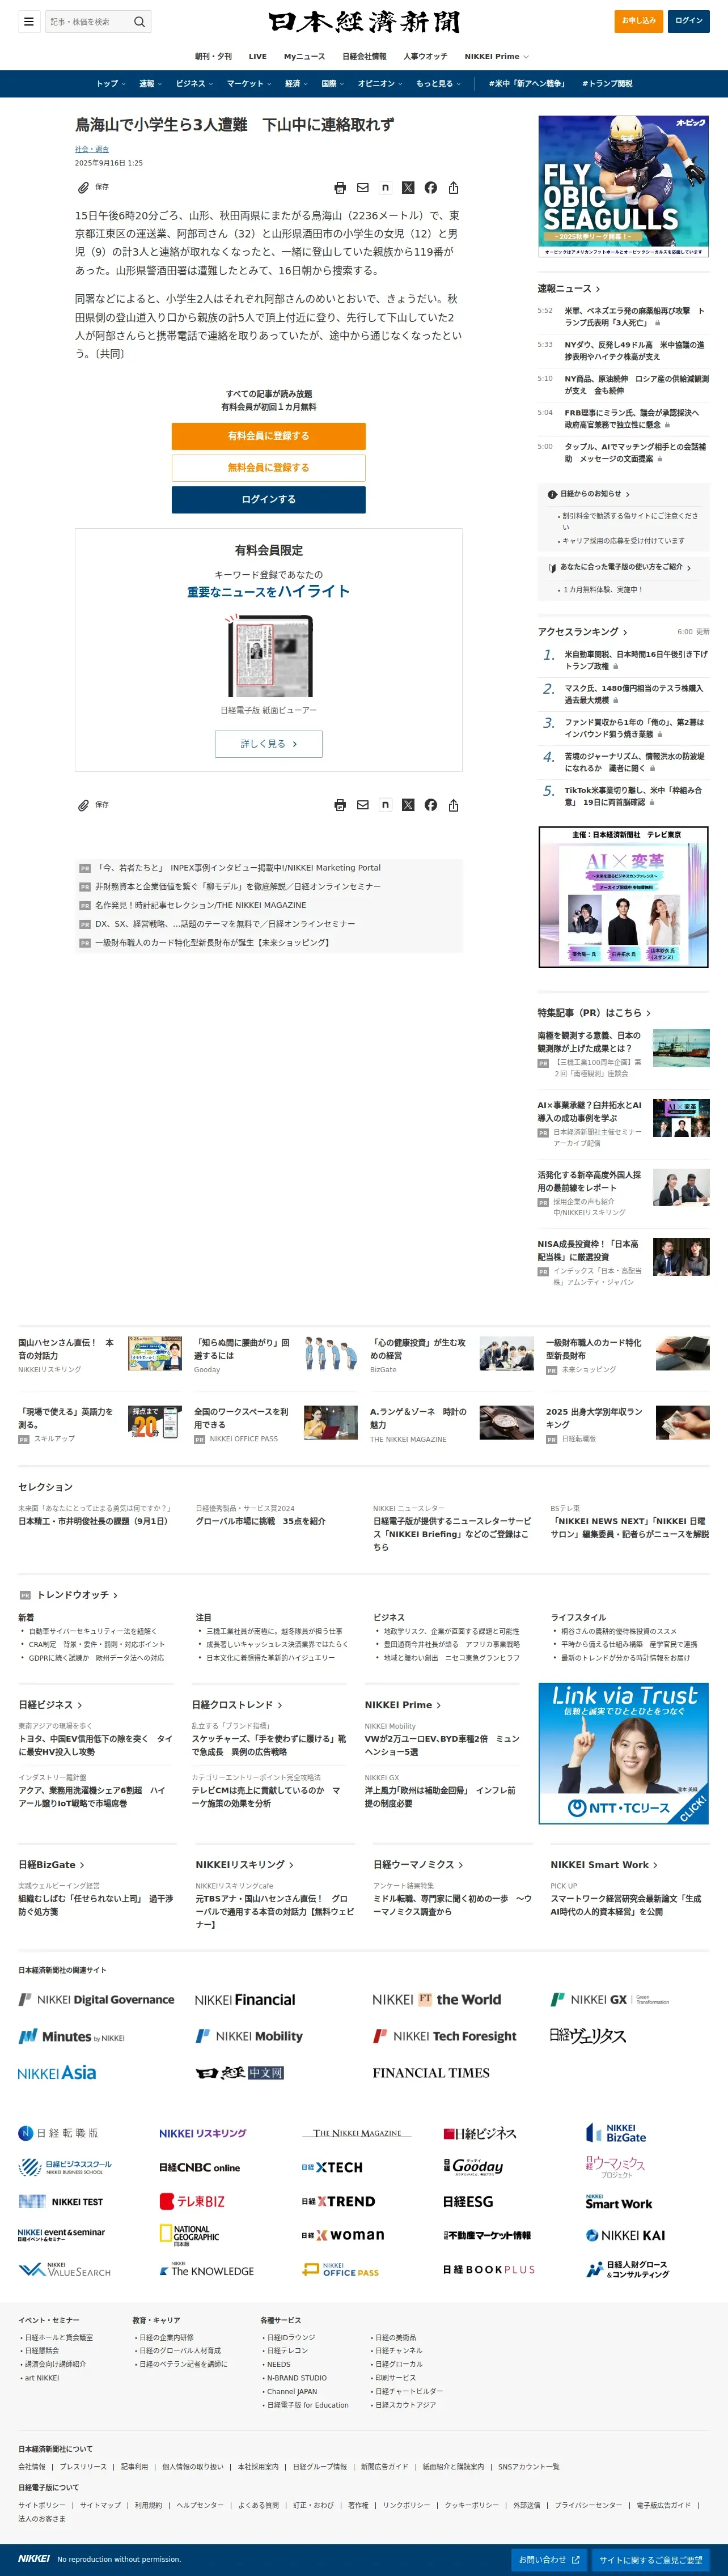
Task: Click the bottom 保存 clip icon
Action: [84, 805]
